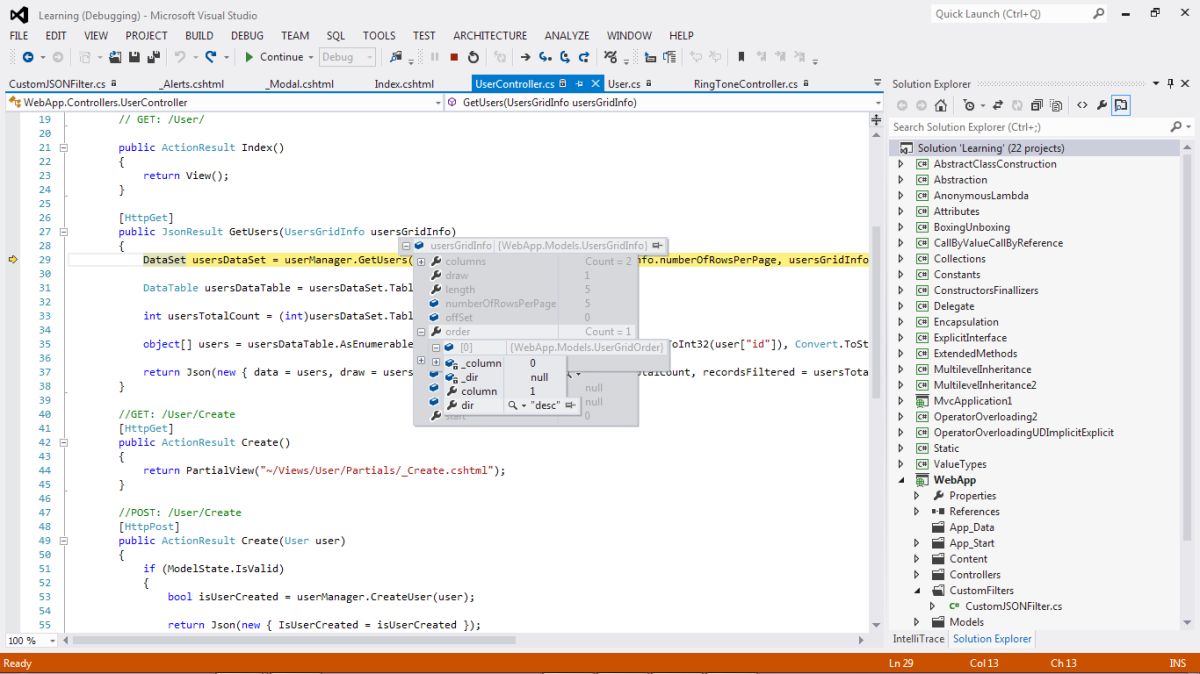Click the breakpoint margin arrow at line 29
Screen dimensions: 1200x674
[13, 259]
